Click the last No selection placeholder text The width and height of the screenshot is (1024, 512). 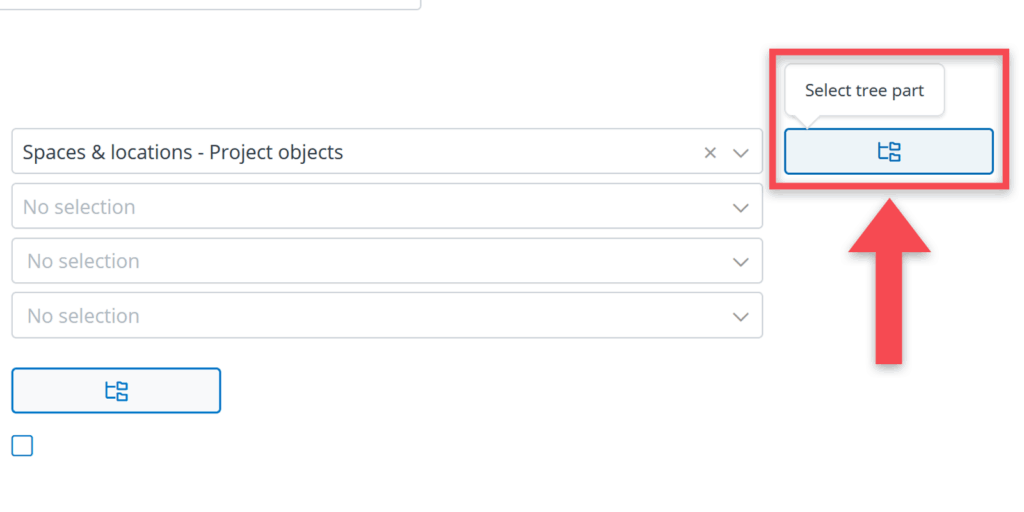tap(83, 316)
